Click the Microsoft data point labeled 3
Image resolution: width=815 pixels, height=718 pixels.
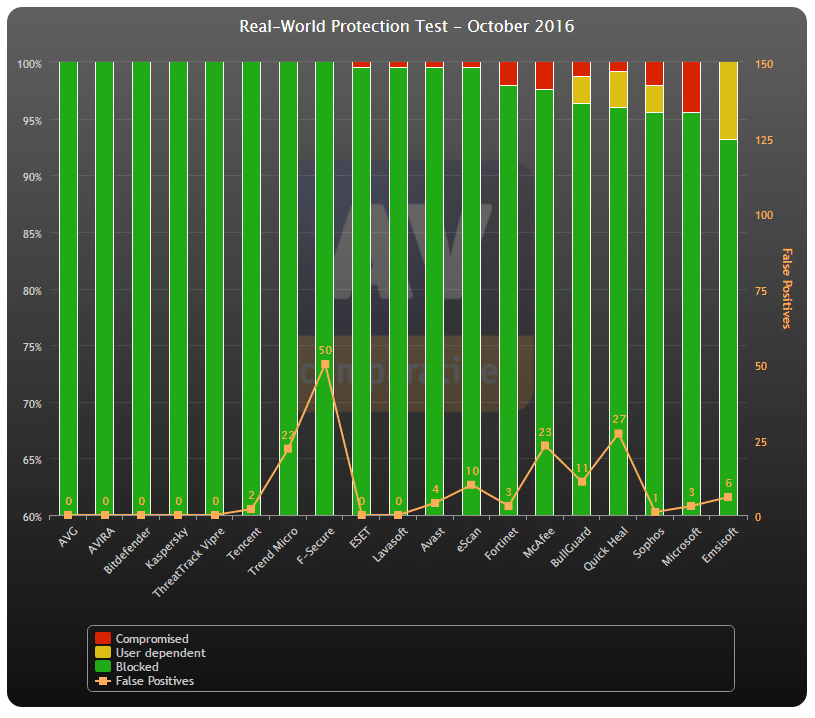[691, 506]
